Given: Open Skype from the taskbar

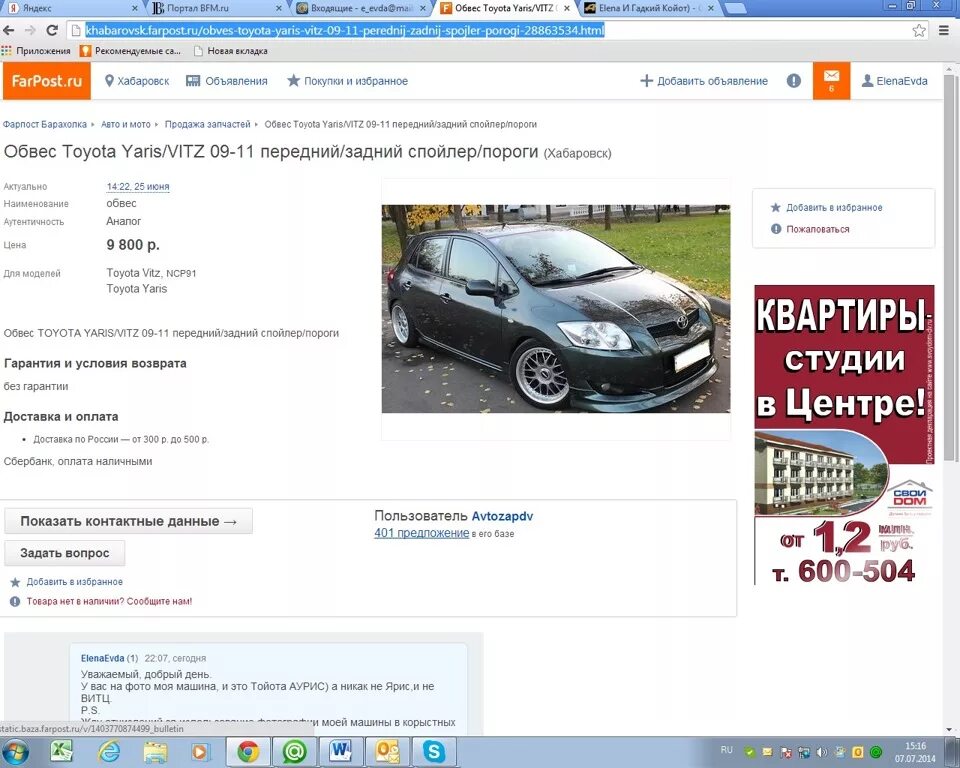Looking at the screenshot, I should point(434,751).
